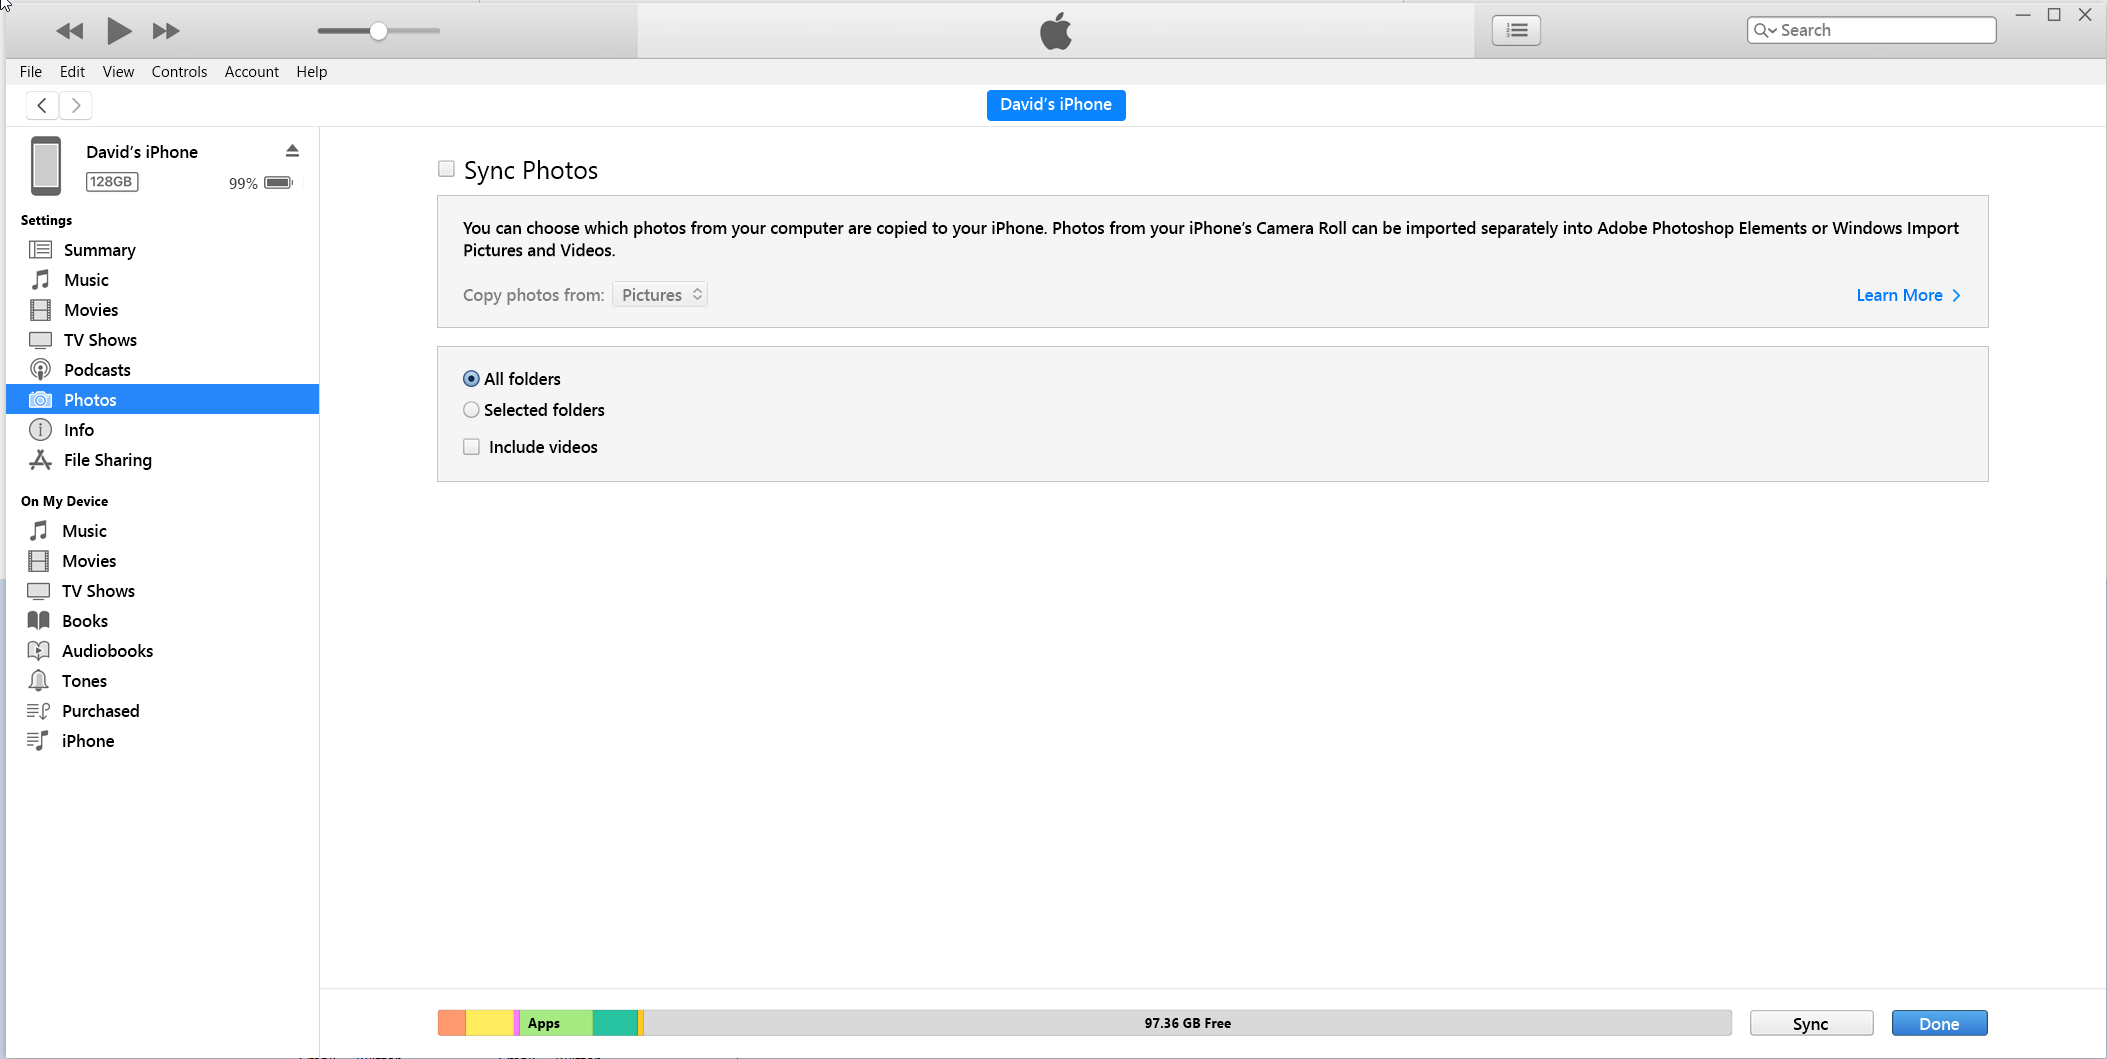This screenshot has height=1059, width=2107.
Task: Select Music icon under Settings
Action: coord(40,280)
